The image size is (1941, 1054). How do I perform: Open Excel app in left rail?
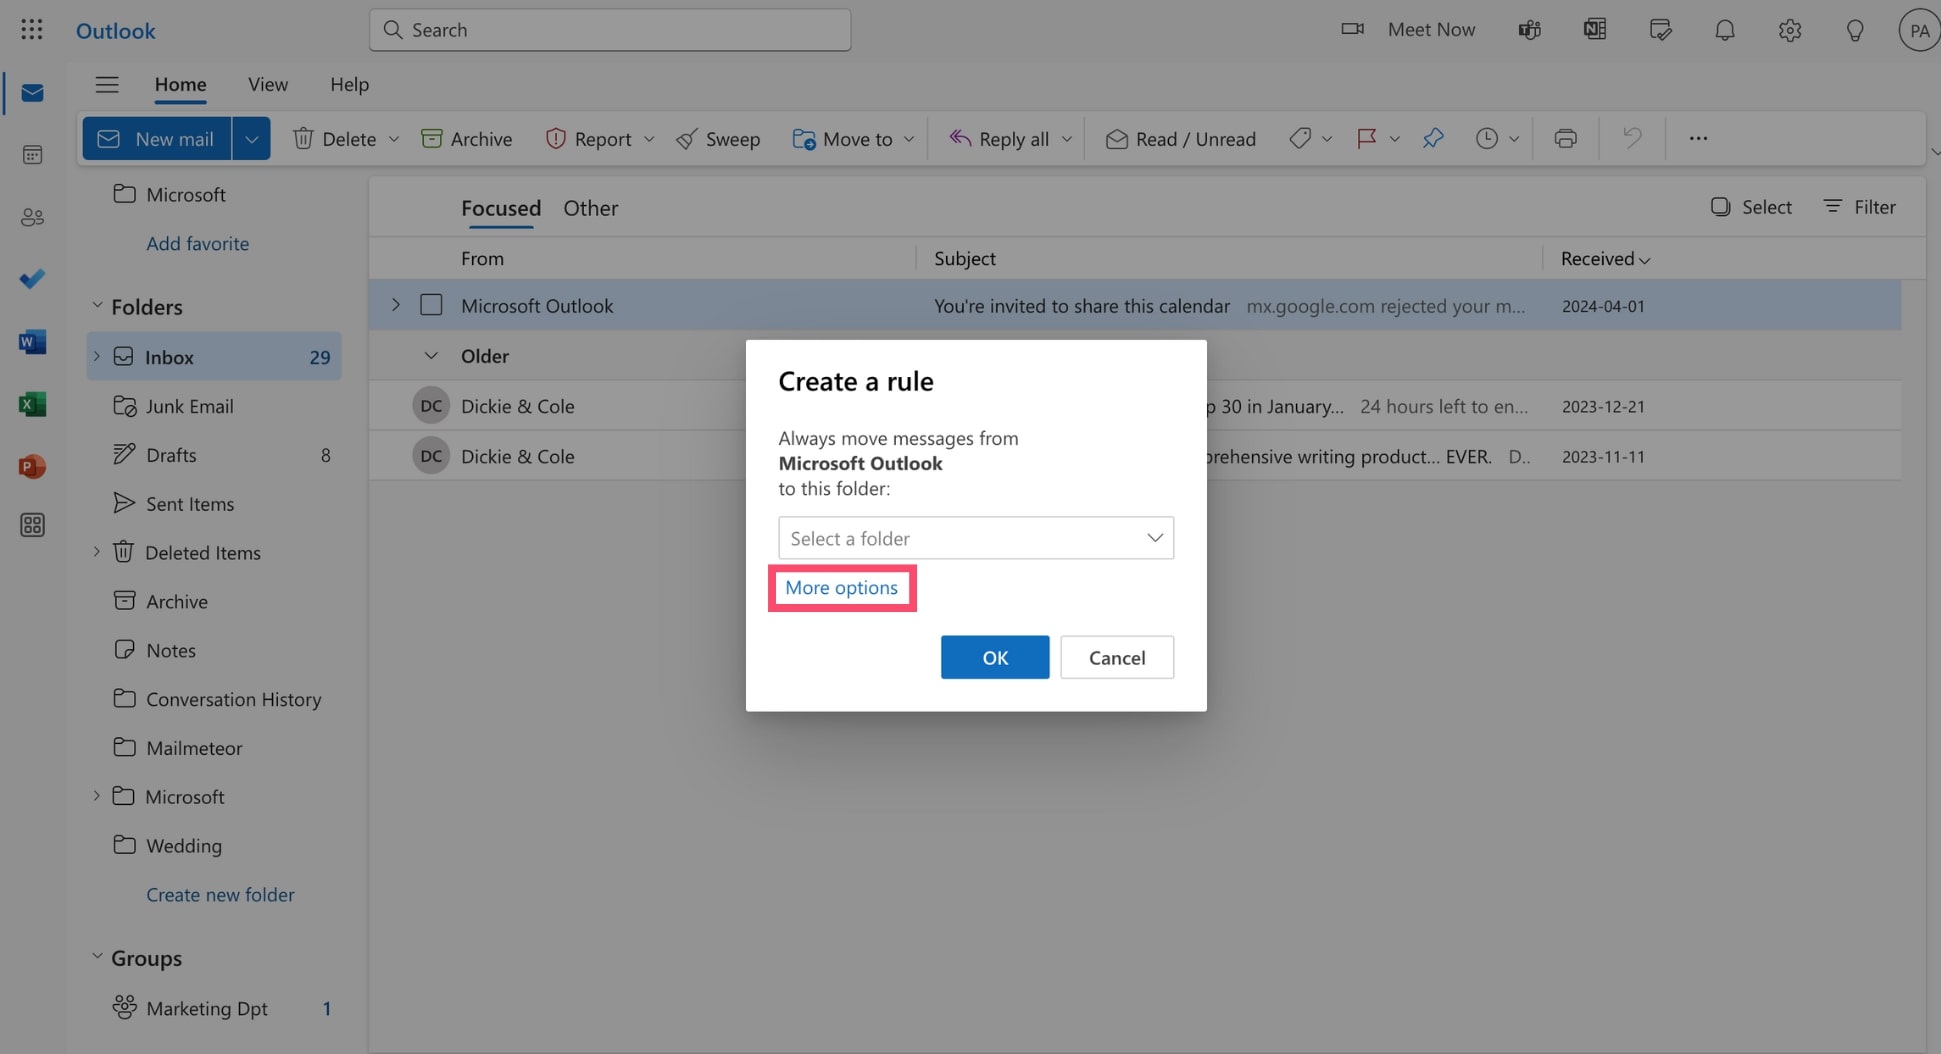[x=32, y=404]
